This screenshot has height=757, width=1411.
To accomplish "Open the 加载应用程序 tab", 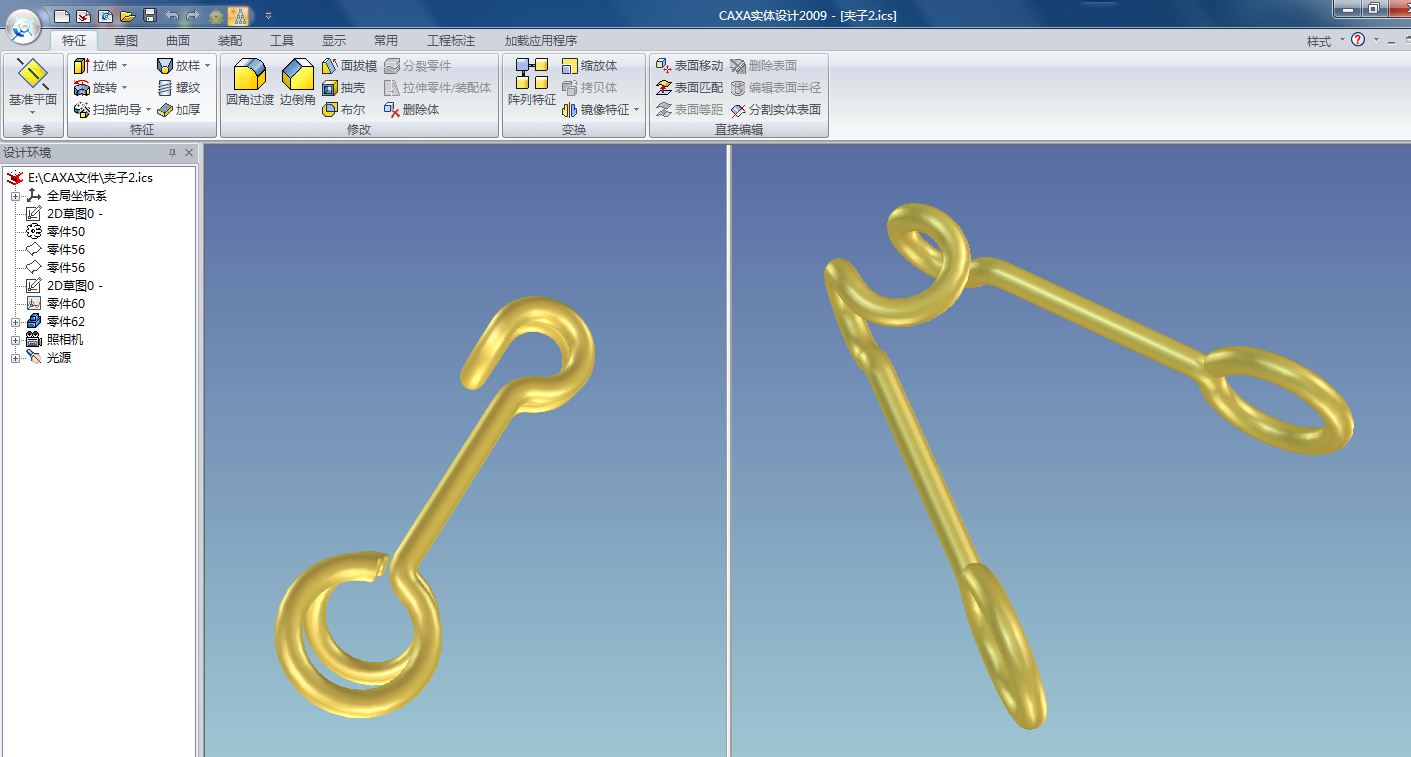I will tap(541, 41).
